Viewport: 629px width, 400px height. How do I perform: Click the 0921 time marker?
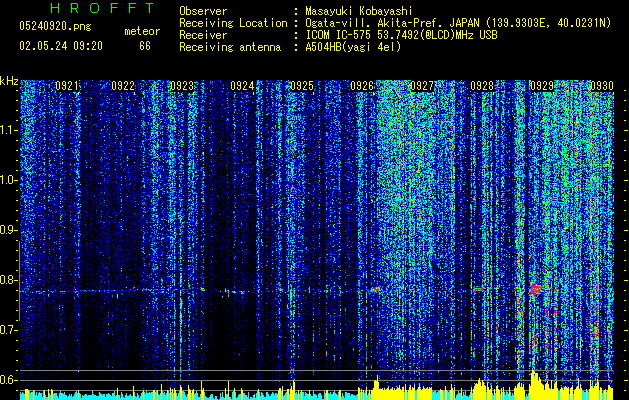pyautogui.click(x=67, y=86)
